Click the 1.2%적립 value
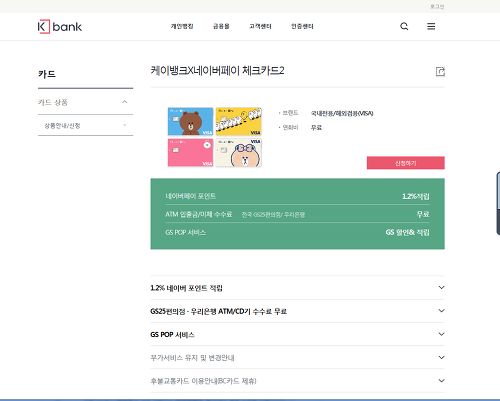This screenshot has height=401, width=500. tap(416, 196)
